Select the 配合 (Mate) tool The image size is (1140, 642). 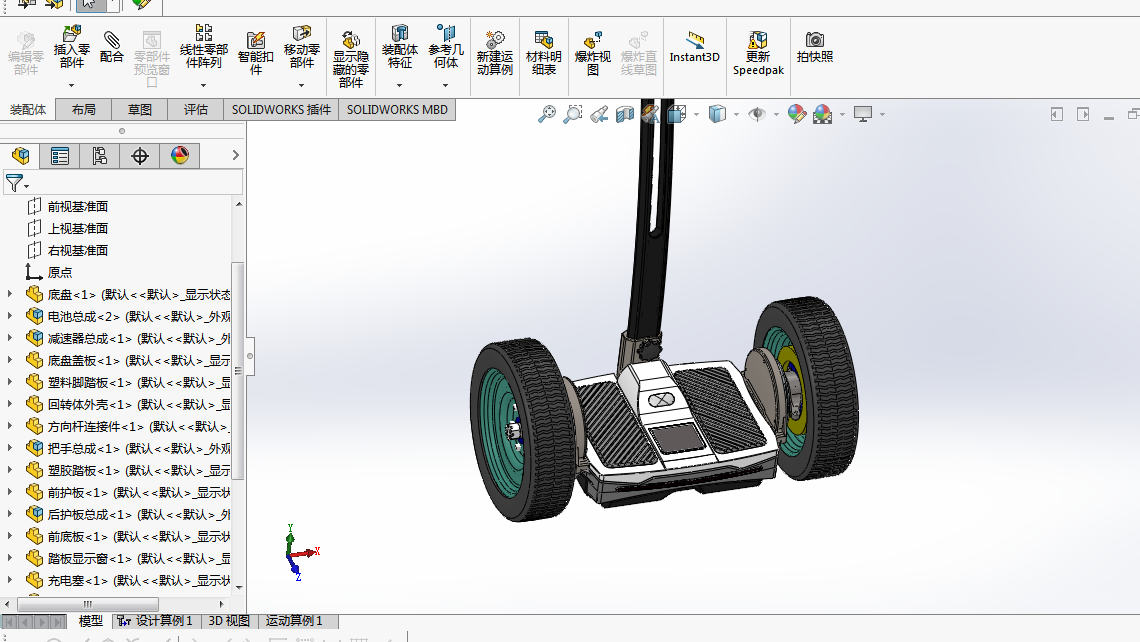coord(111,47)
